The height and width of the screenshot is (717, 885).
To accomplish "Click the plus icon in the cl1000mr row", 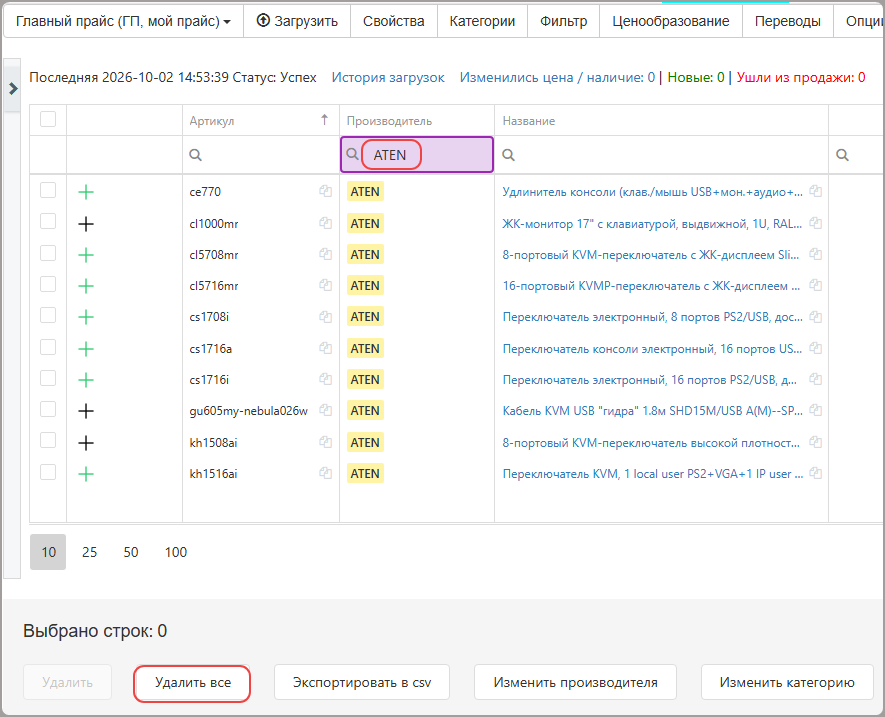I will [86, 224].
